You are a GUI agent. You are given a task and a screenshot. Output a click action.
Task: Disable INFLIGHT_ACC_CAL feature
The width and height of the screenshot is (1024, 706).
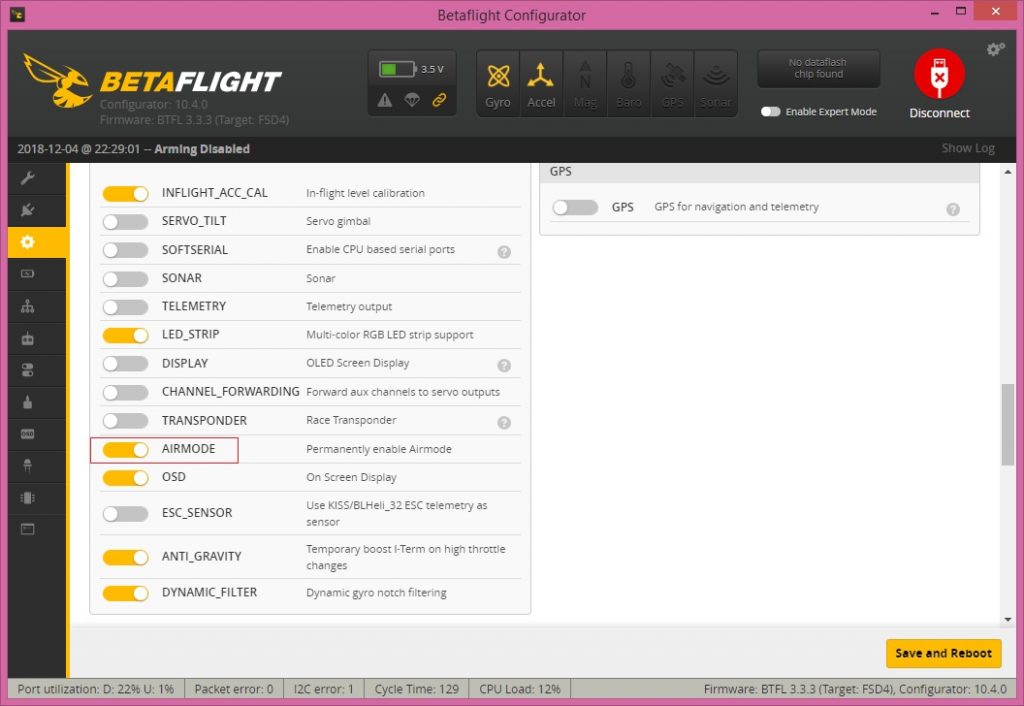coord(125,193)
